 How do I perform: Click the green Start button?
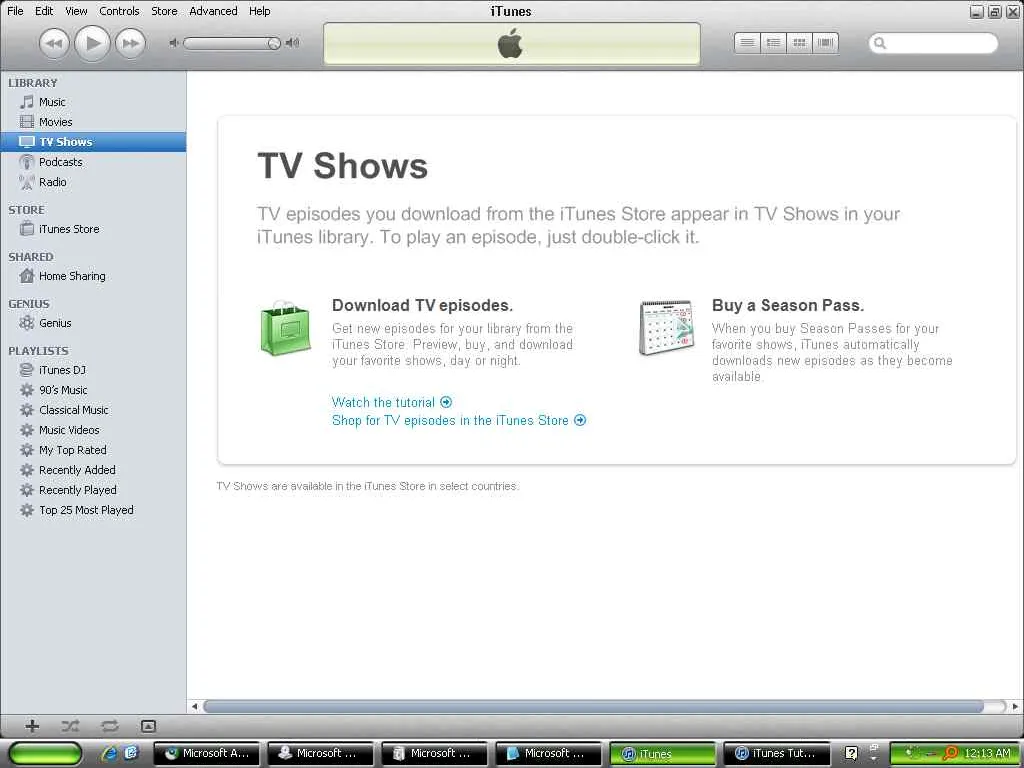pyautogui.click(x=45, y=754)
